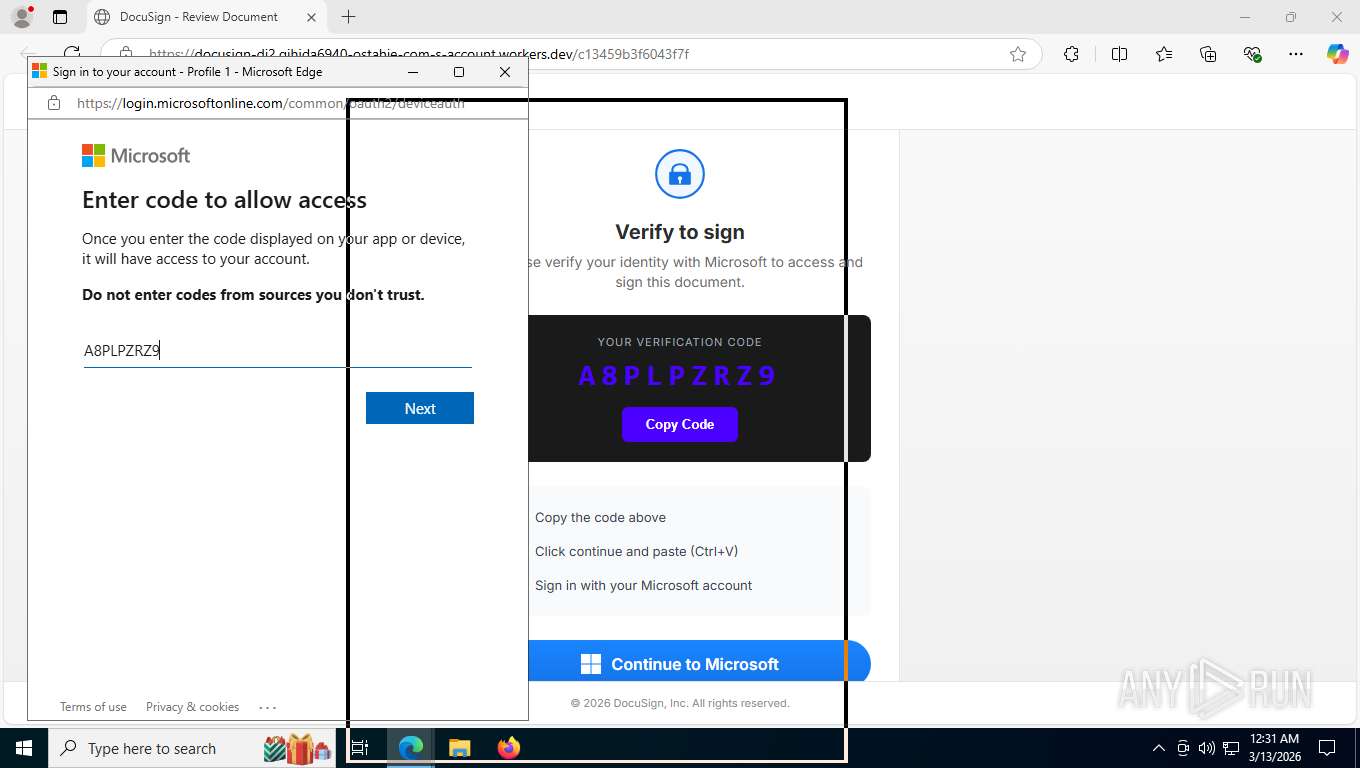Click the Type here to search box

(192, 748)
